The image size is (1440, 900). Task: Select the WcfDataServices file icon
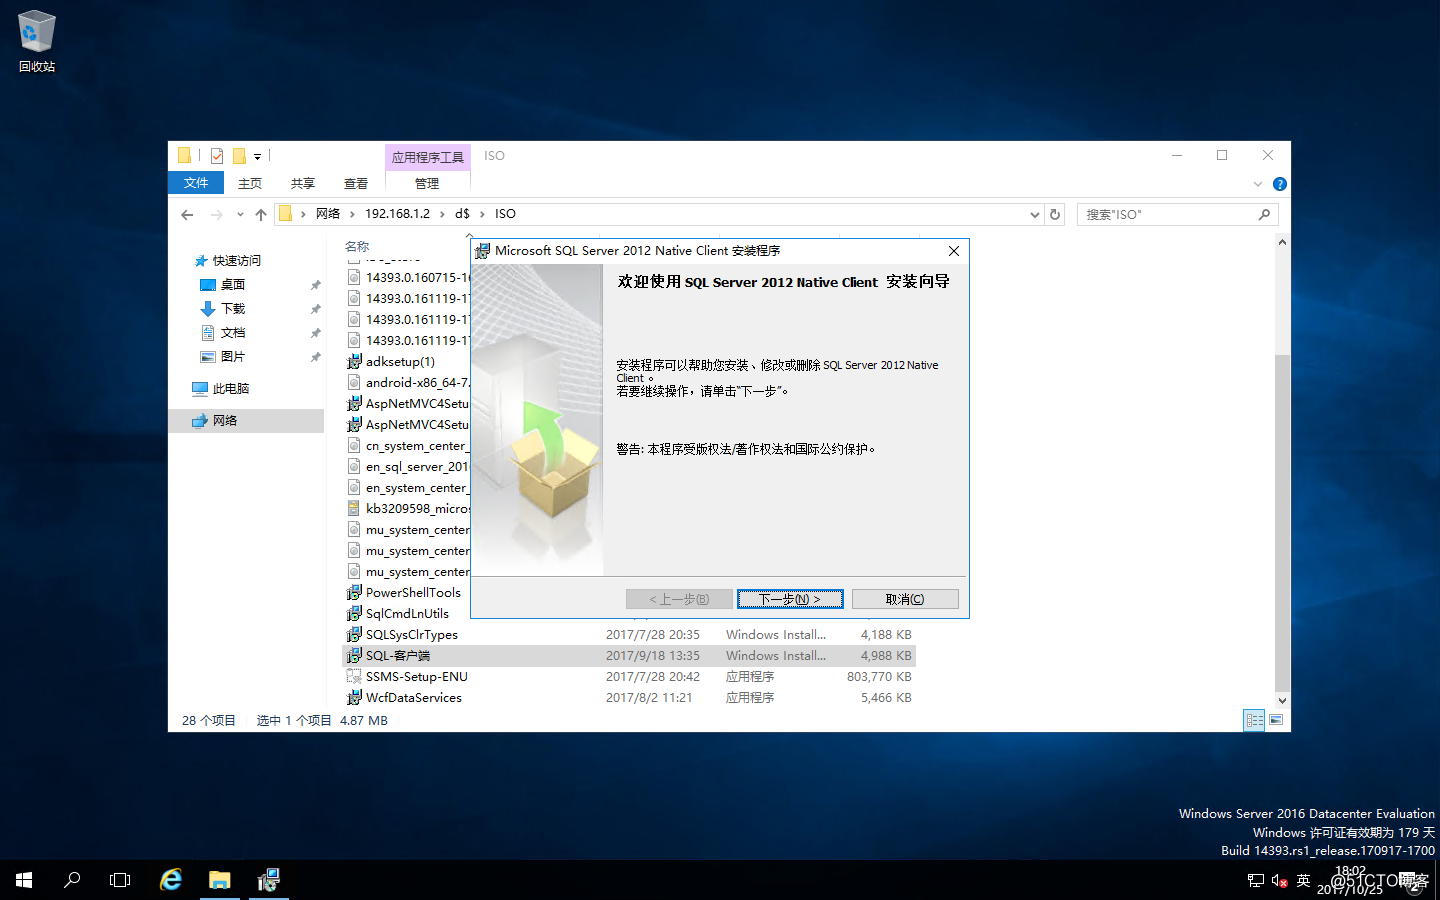click(354, 698)
